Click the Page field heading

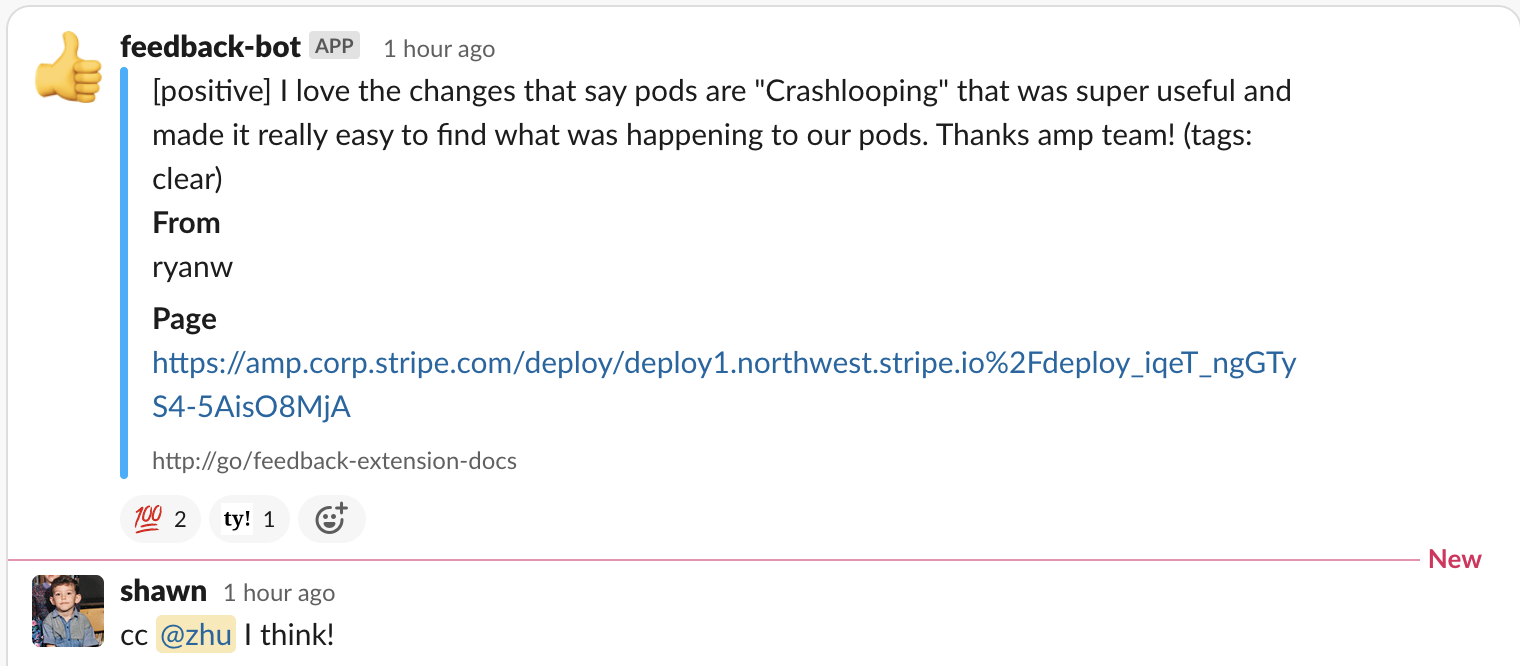click(x=184, y=319)
